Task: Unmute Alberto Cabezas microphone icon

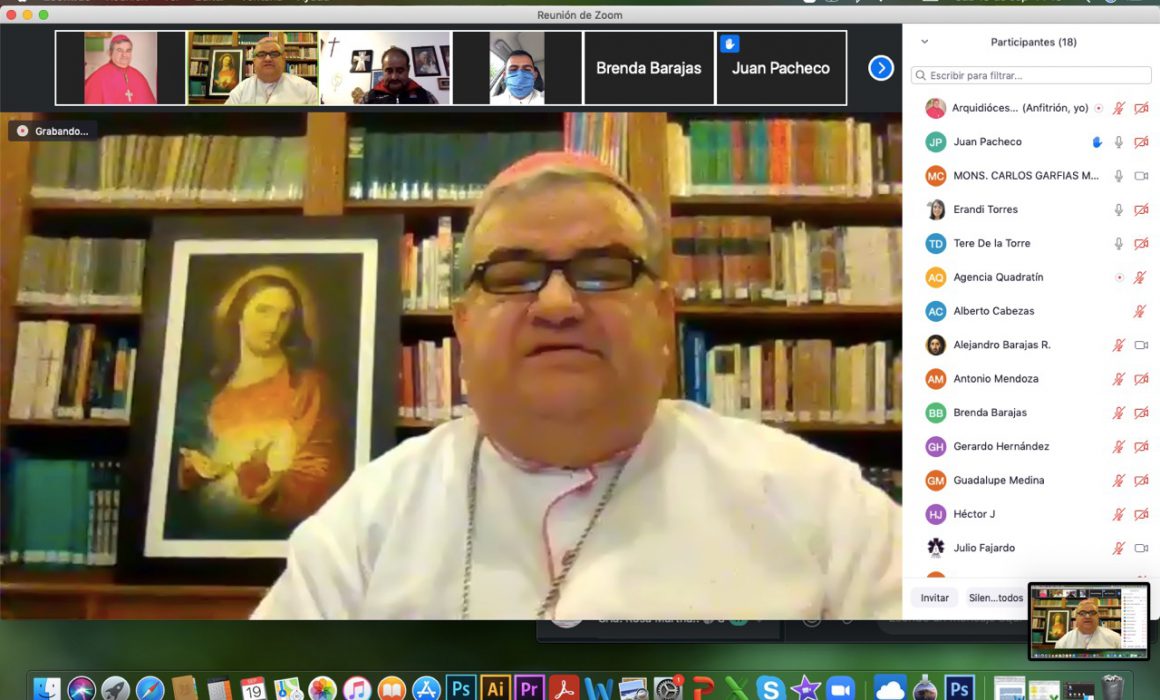Action: pos(1140,312)
